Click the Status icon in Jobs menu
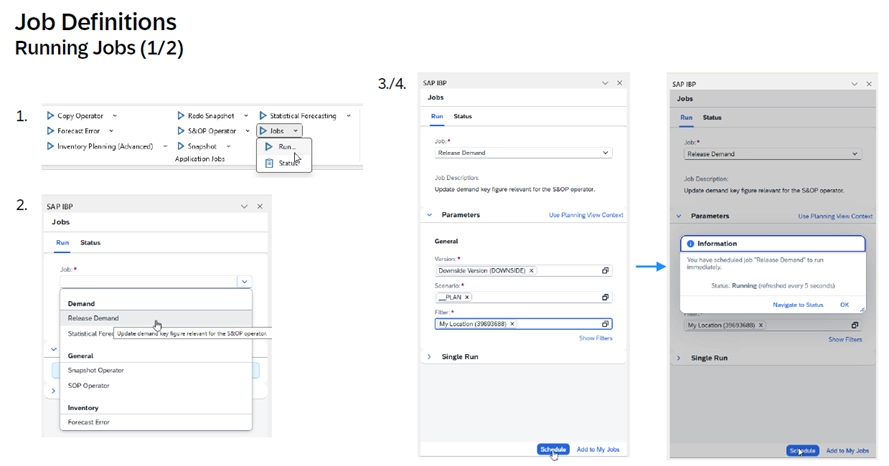889x466 pixels. pyautogui.click(x=269, y=163)
